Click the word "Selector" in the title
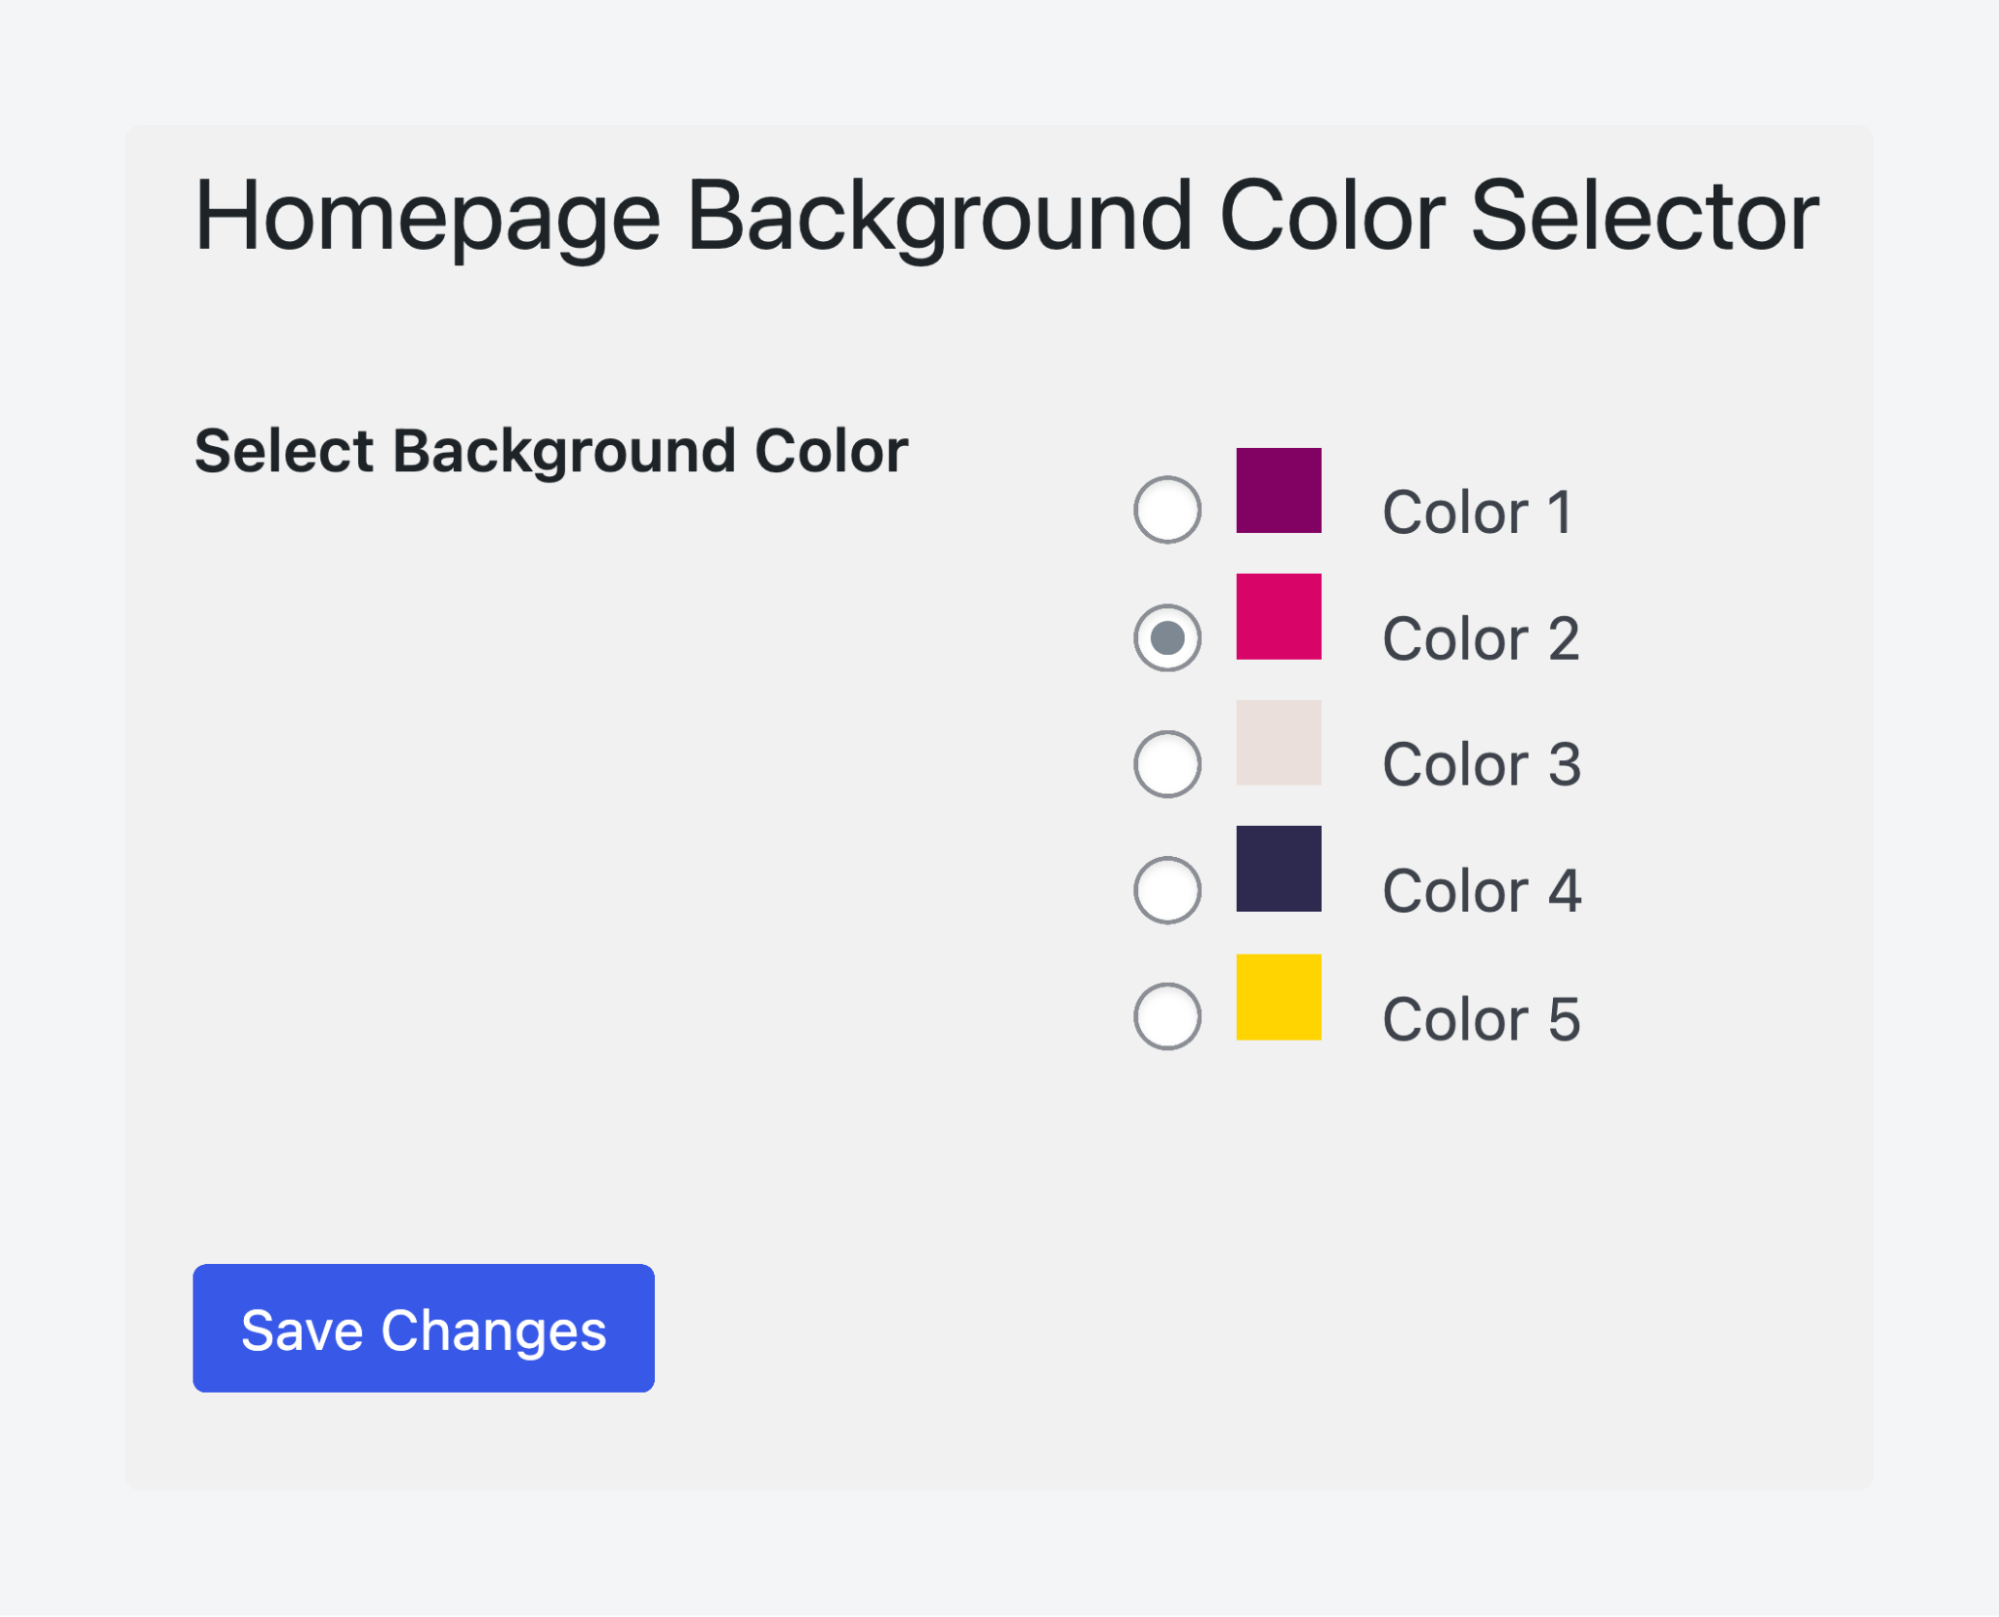This screenshot has height=1617, width=1999. coord(1644,217)
